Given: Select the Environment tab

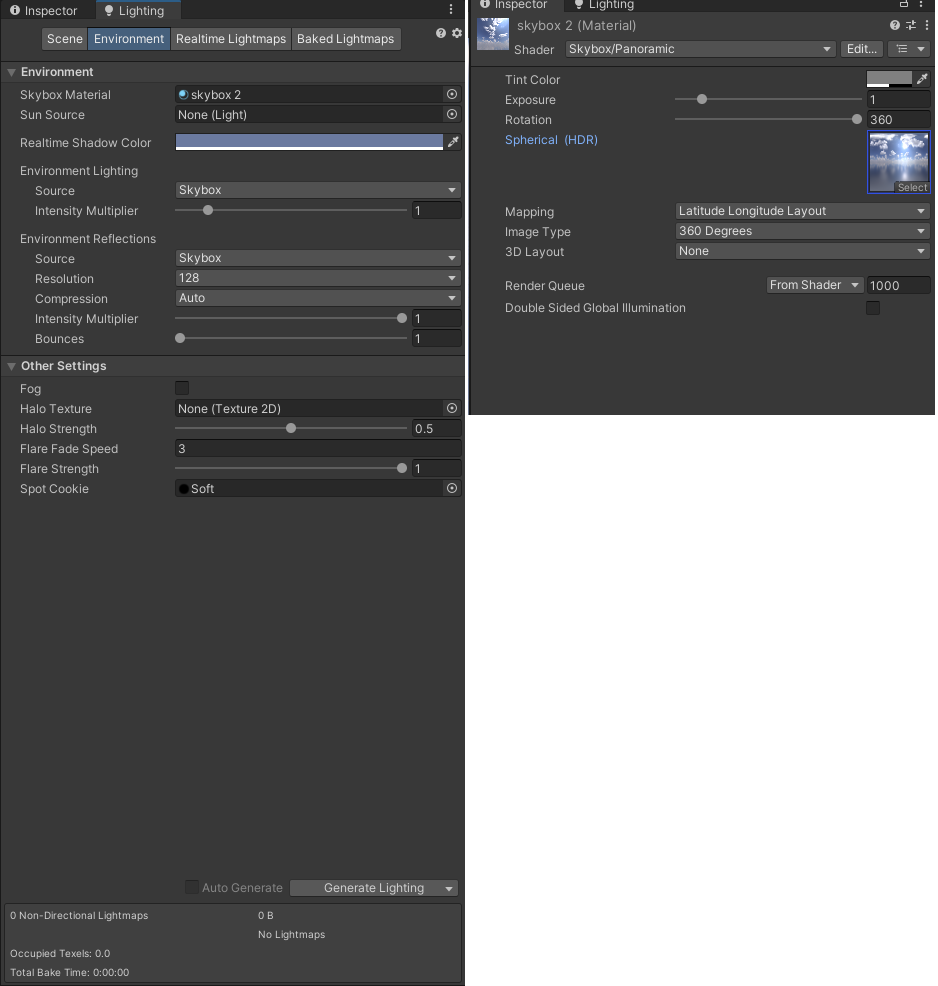Looking at the screenshot, I should pyautogui.click(x=129, y=39).
